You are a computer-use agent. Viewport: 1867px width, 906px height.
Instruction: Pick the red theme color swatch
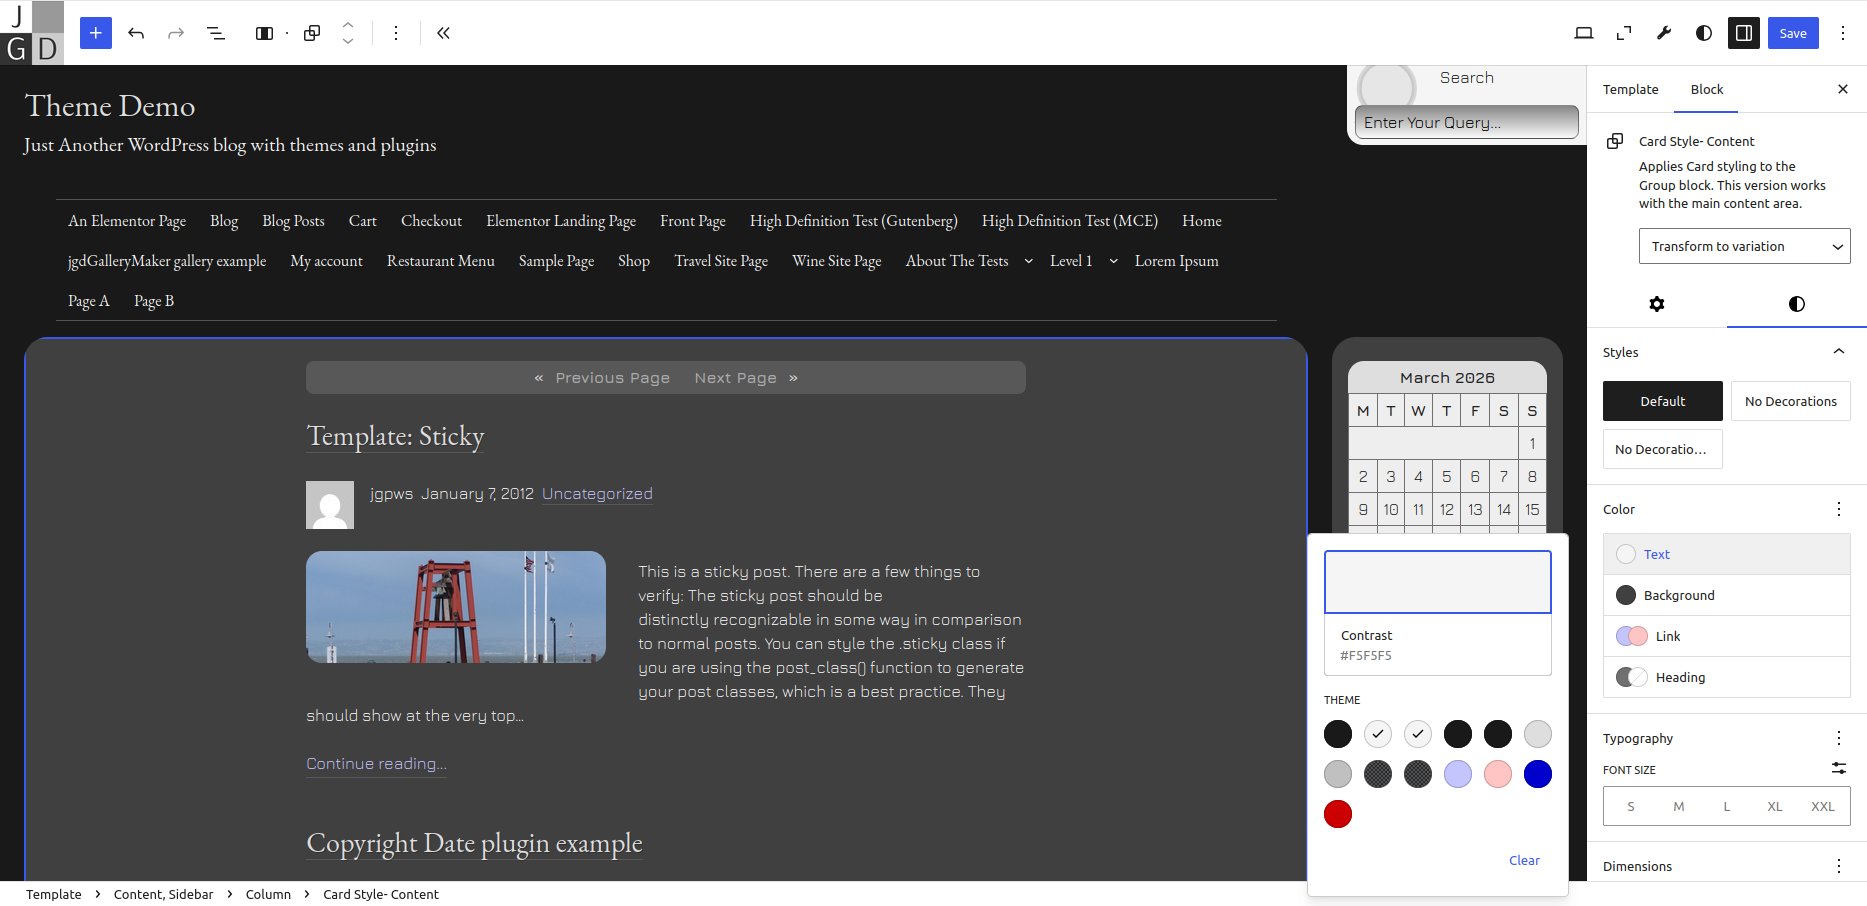coord(1338,814)
